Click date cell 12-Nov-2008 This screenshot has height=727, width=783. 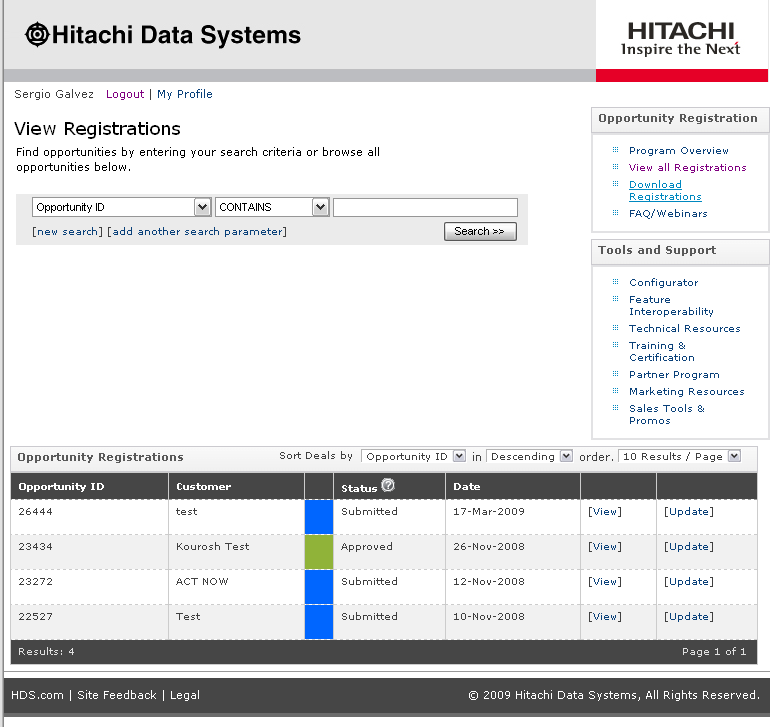pos(489,582)
